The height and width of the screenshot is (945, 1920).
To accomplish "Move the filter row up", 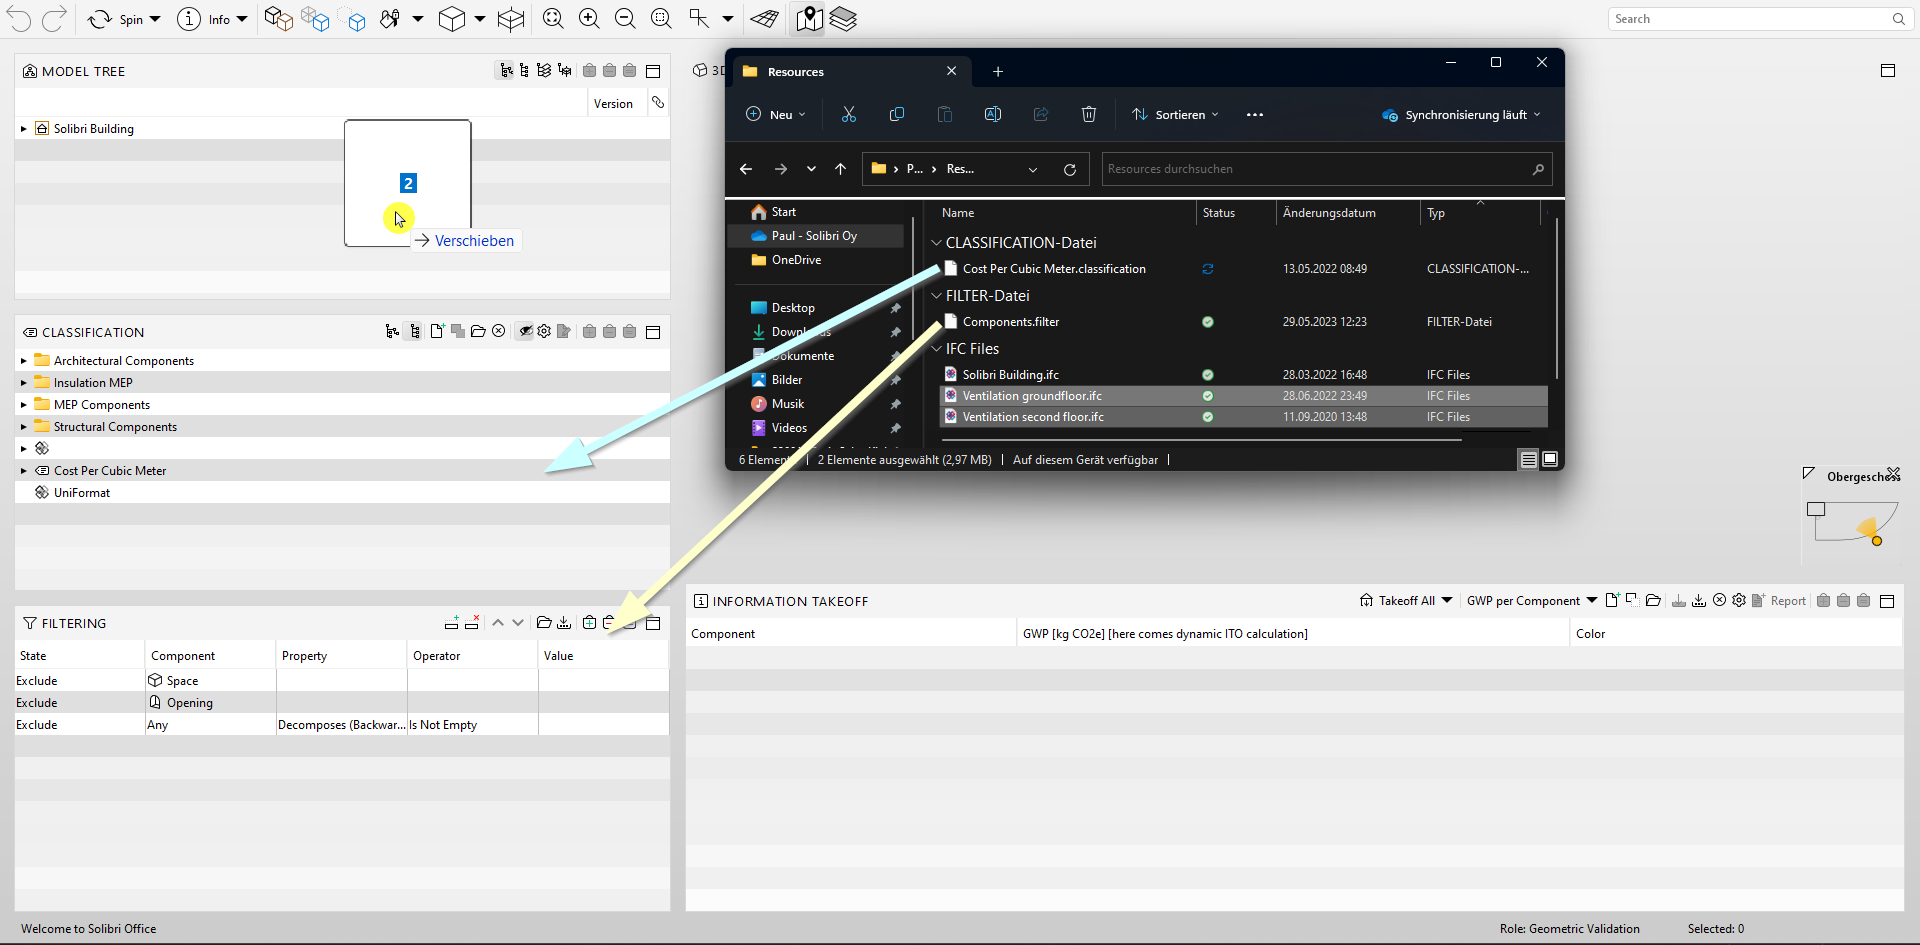I will 498,623.
